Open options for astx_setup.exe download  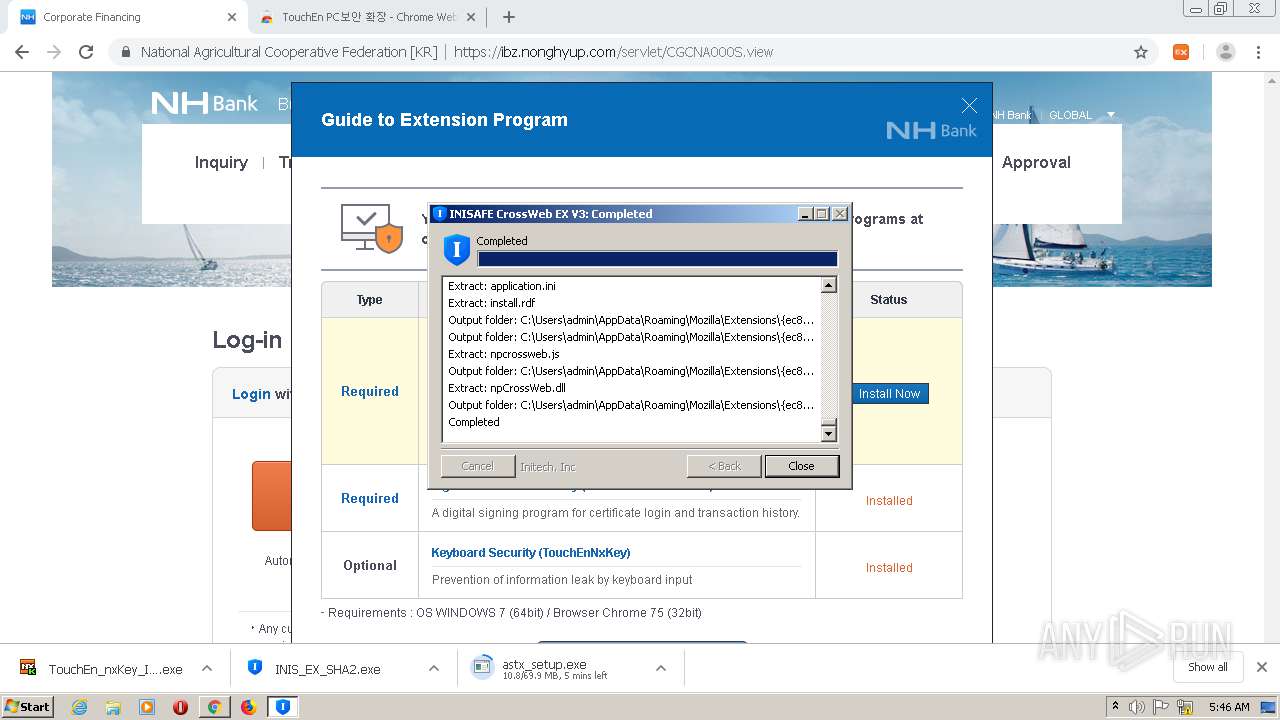point(661,668)
